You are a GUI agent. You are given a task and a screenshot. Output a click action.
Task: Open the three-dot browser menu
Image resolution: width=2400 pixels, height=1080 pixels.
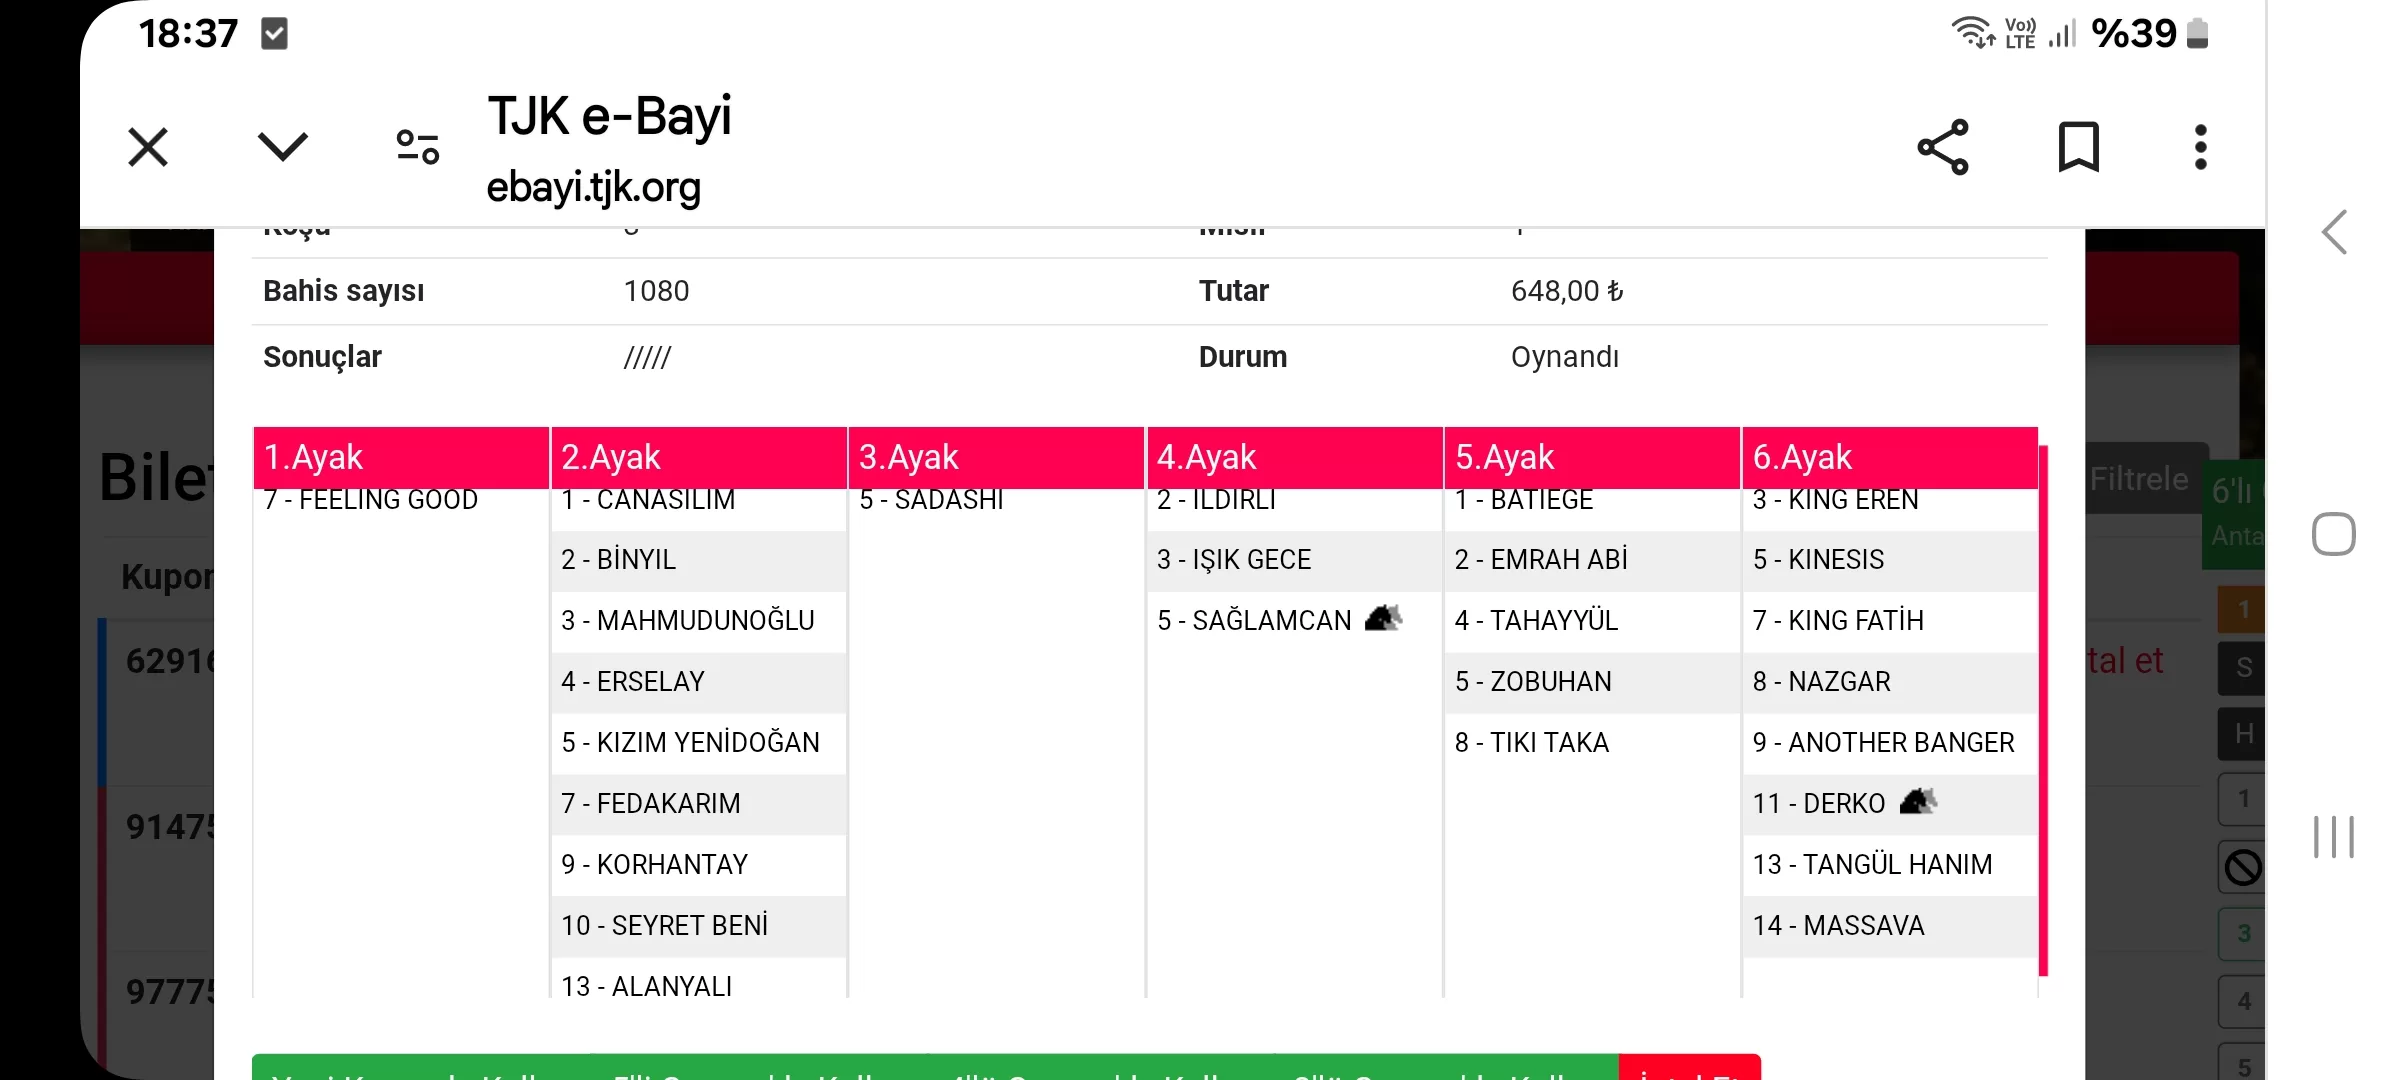[2200, 148]
